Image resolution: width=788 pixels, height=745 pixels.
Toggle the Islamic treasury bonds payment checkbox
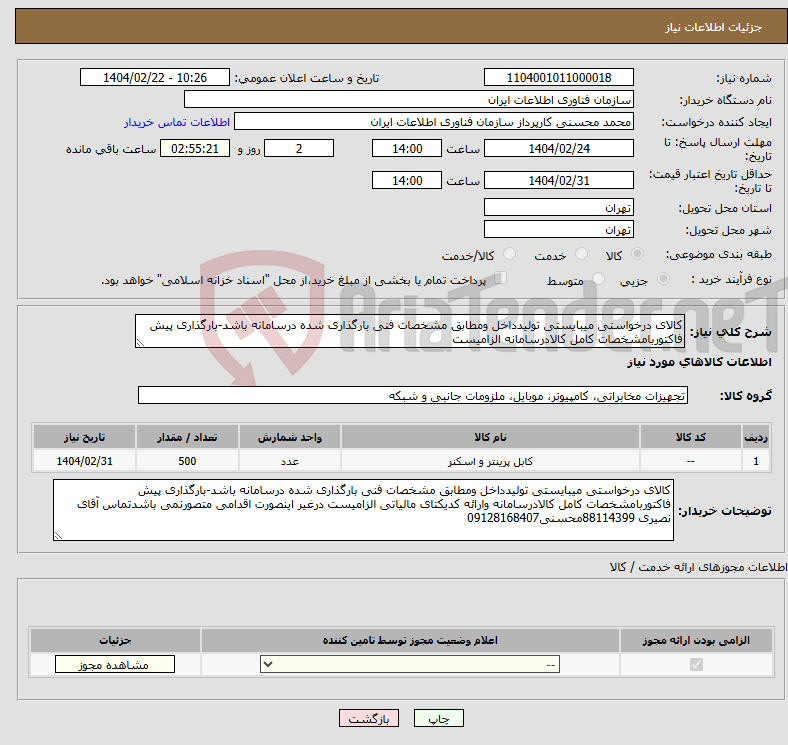coord(500,278)
